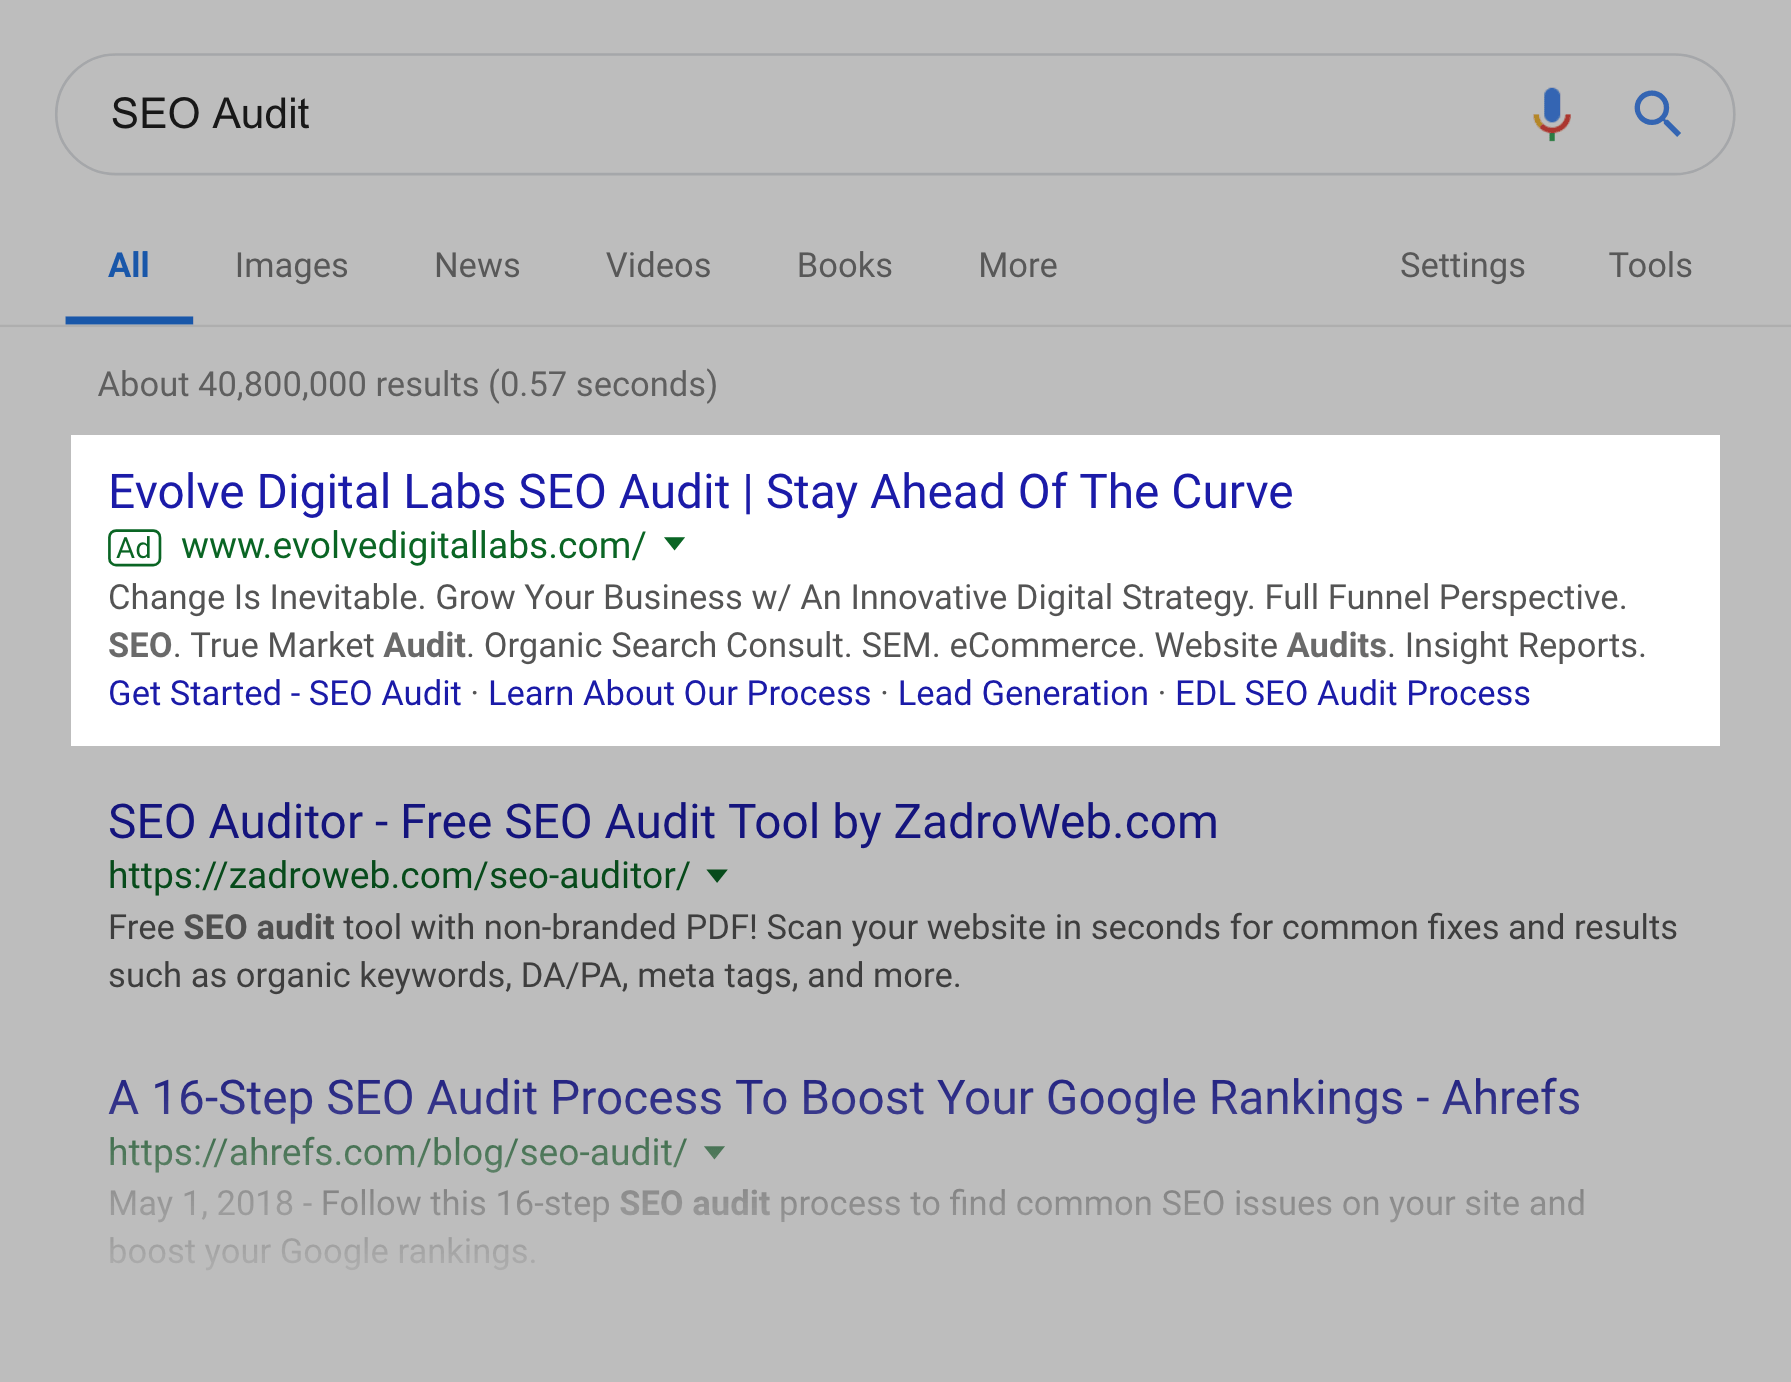Open the Ahrefs 16-Step SEO Audit result
This screenshot has width=1791, height=1382.
(843, 1098)
